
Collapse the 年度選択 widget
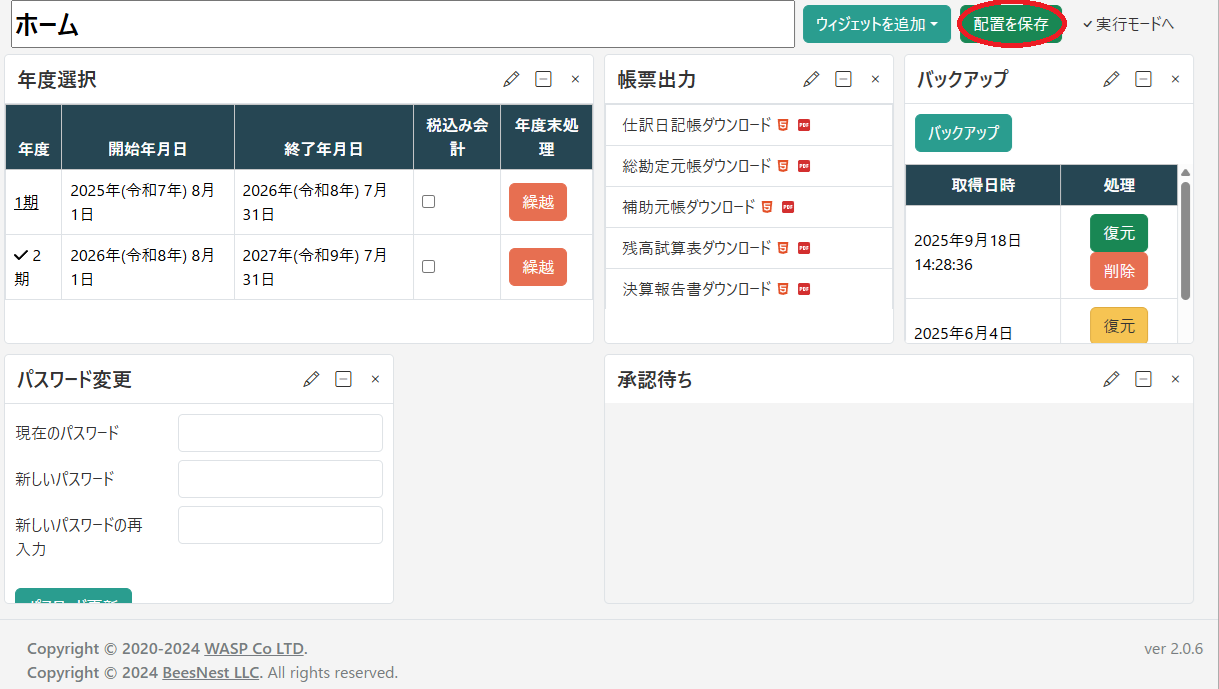point(543,79)
